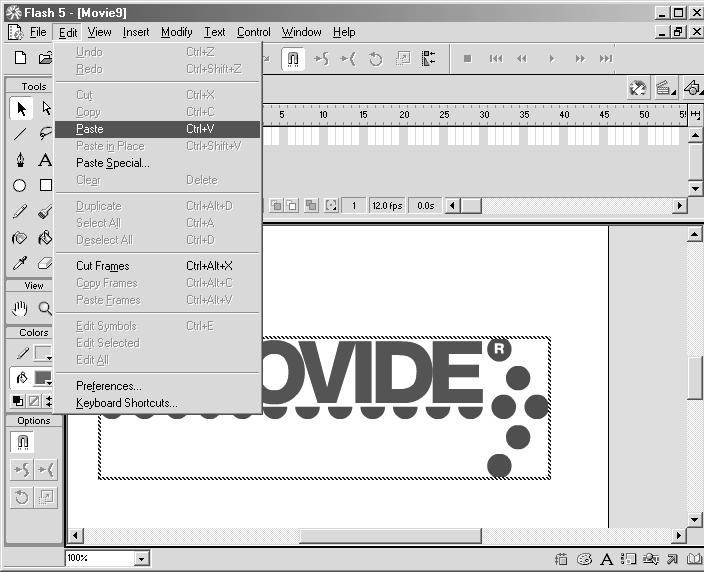This screenshot has height=572, width=704.
Task: Select the Arrow tool in Tools
Action: (x=21, y=108)
